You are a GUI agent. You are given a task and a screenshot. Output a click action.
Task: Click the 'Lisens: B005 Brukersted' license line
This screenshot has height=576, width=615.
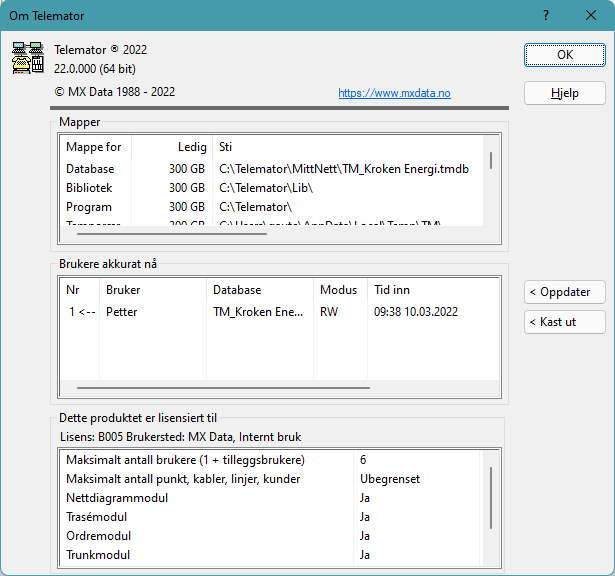coord(180,437)
